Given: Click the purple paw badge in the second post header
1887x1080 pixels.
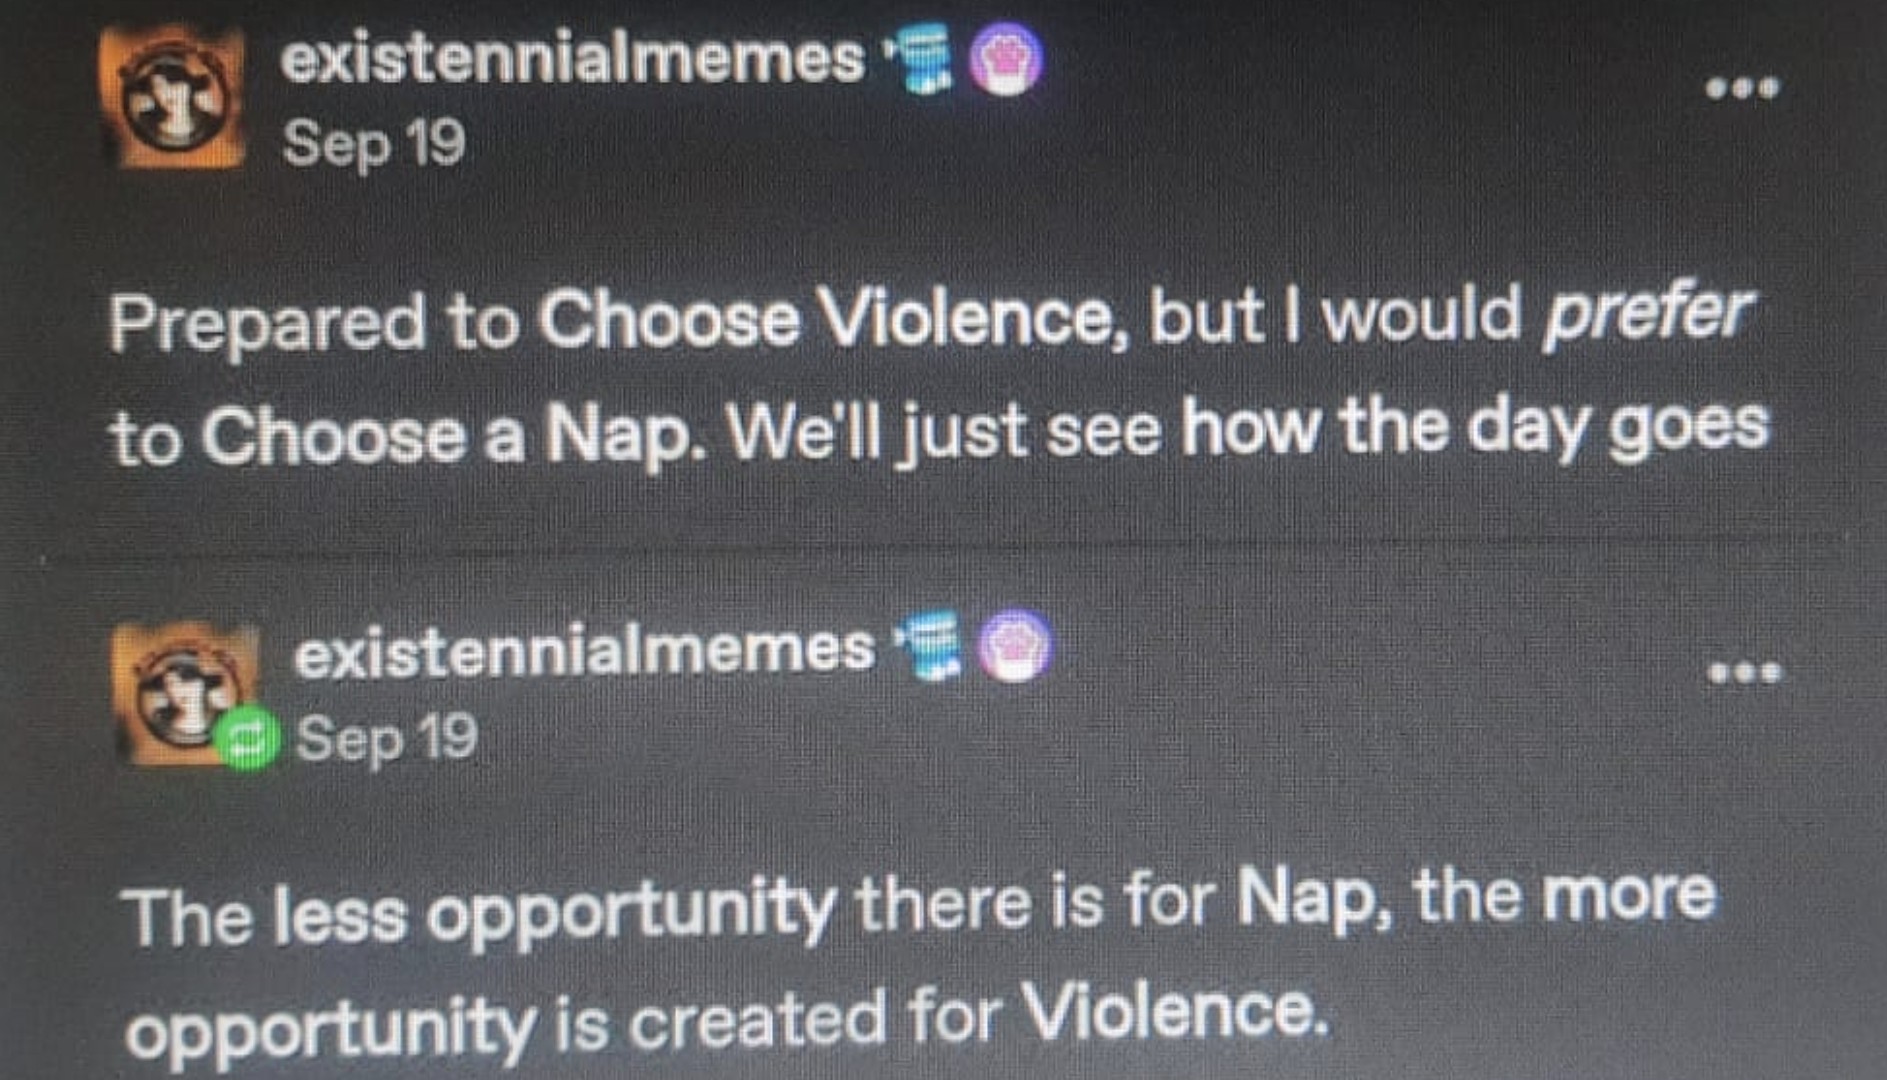Looking at the screenshot, I should point(1014,645).
